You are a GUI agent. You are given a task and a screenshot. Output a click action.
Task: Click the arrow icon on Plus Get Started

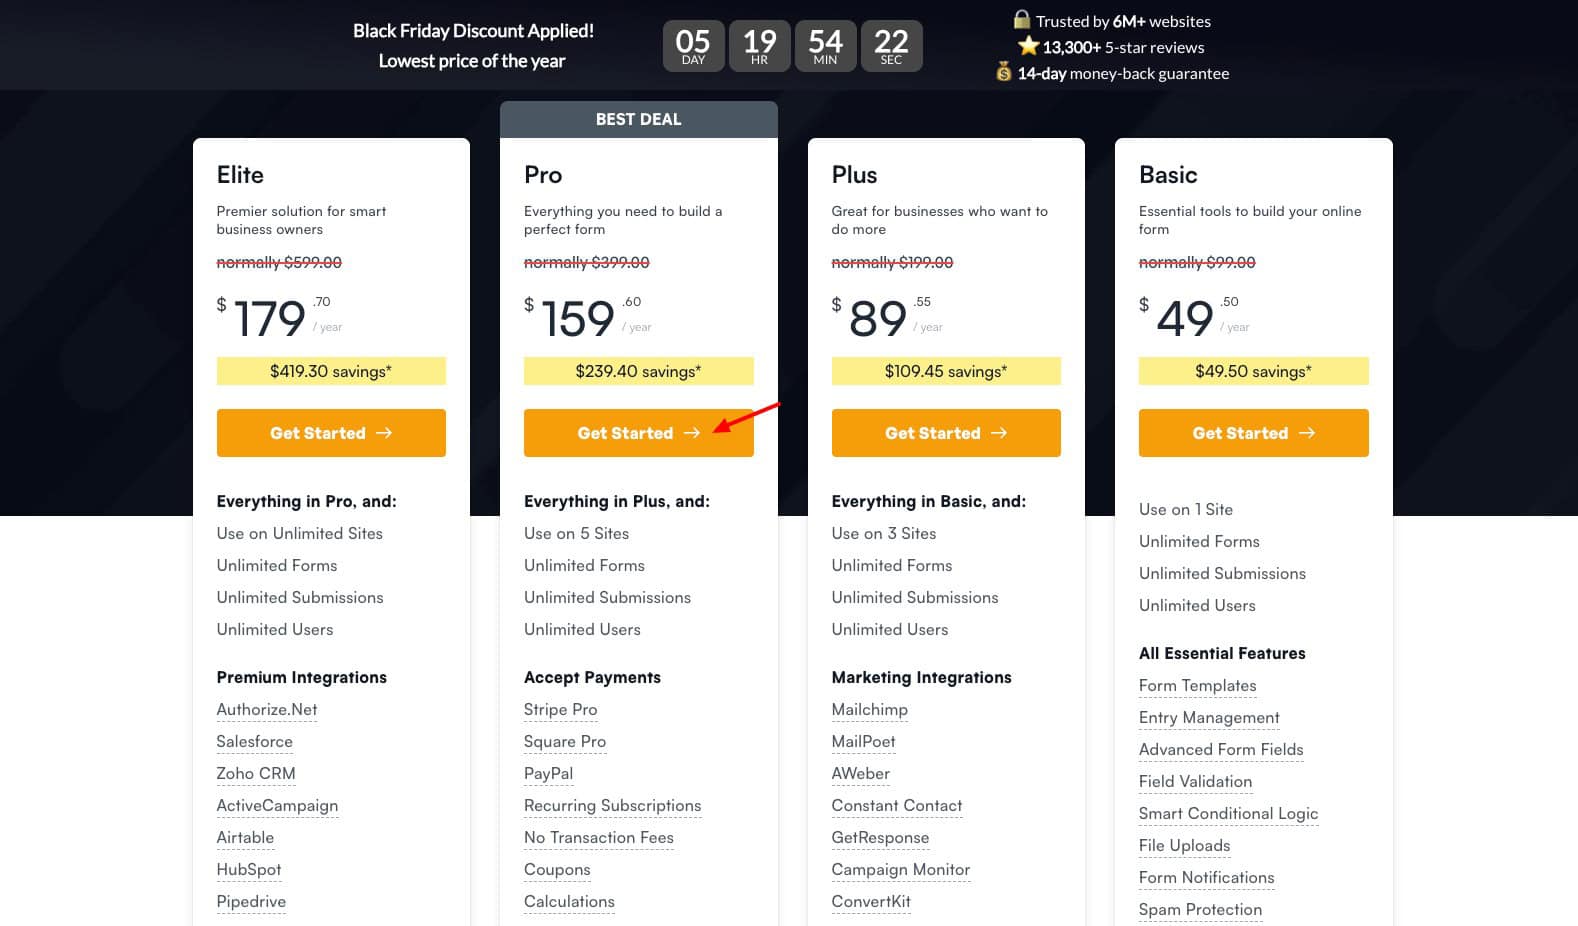pyautogui.click(x=999, y=433)
